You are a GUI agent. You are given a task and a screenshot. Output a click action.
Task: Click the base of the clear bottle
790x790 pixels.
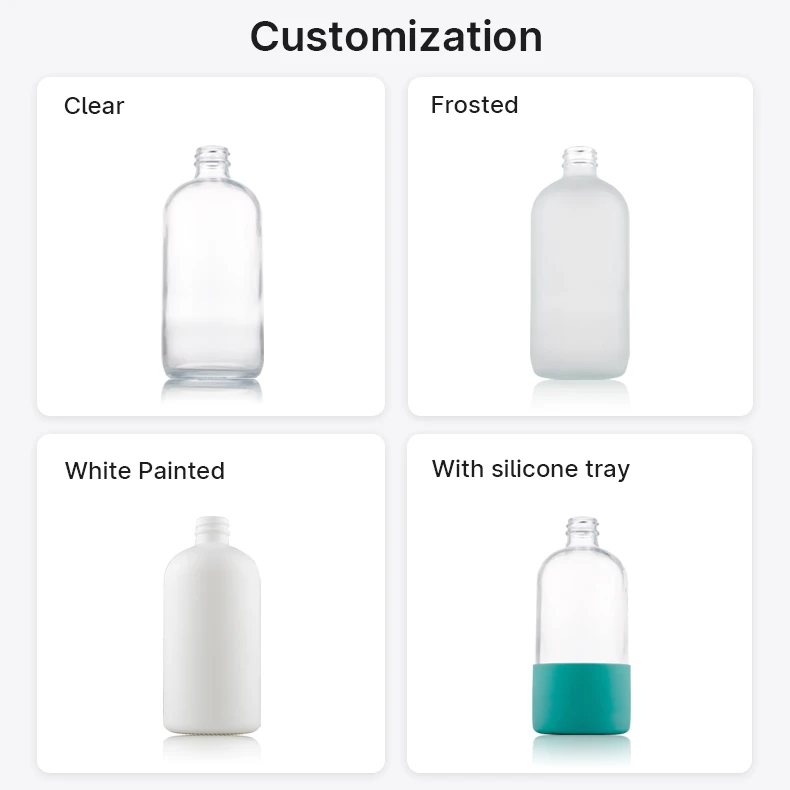212,372
